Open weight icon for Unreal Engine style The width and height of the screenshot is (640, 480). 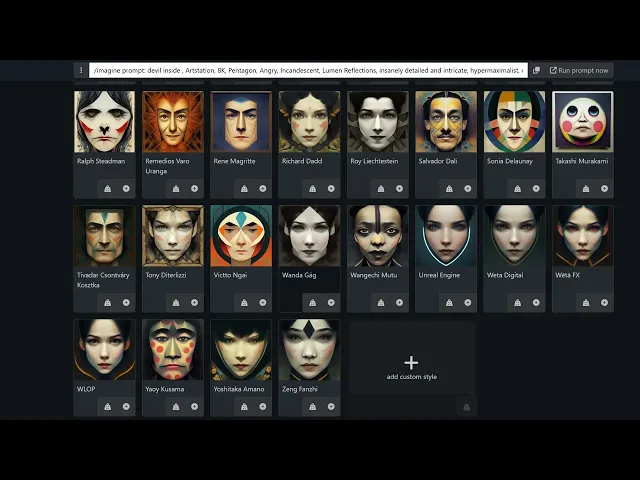coord(449,302)
